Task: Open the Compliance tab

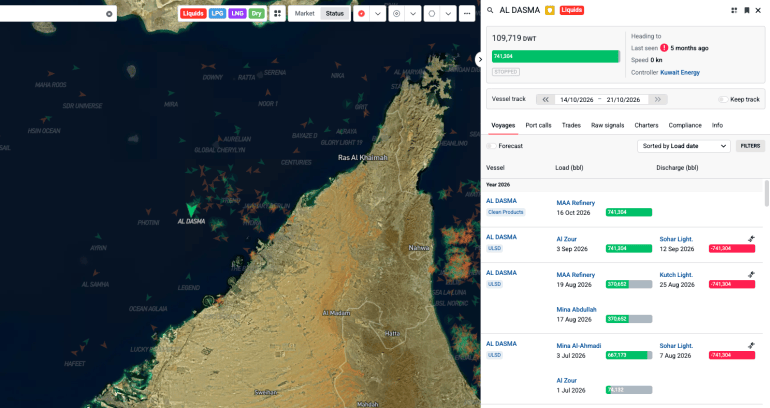Action: click(x=685, y=125)
